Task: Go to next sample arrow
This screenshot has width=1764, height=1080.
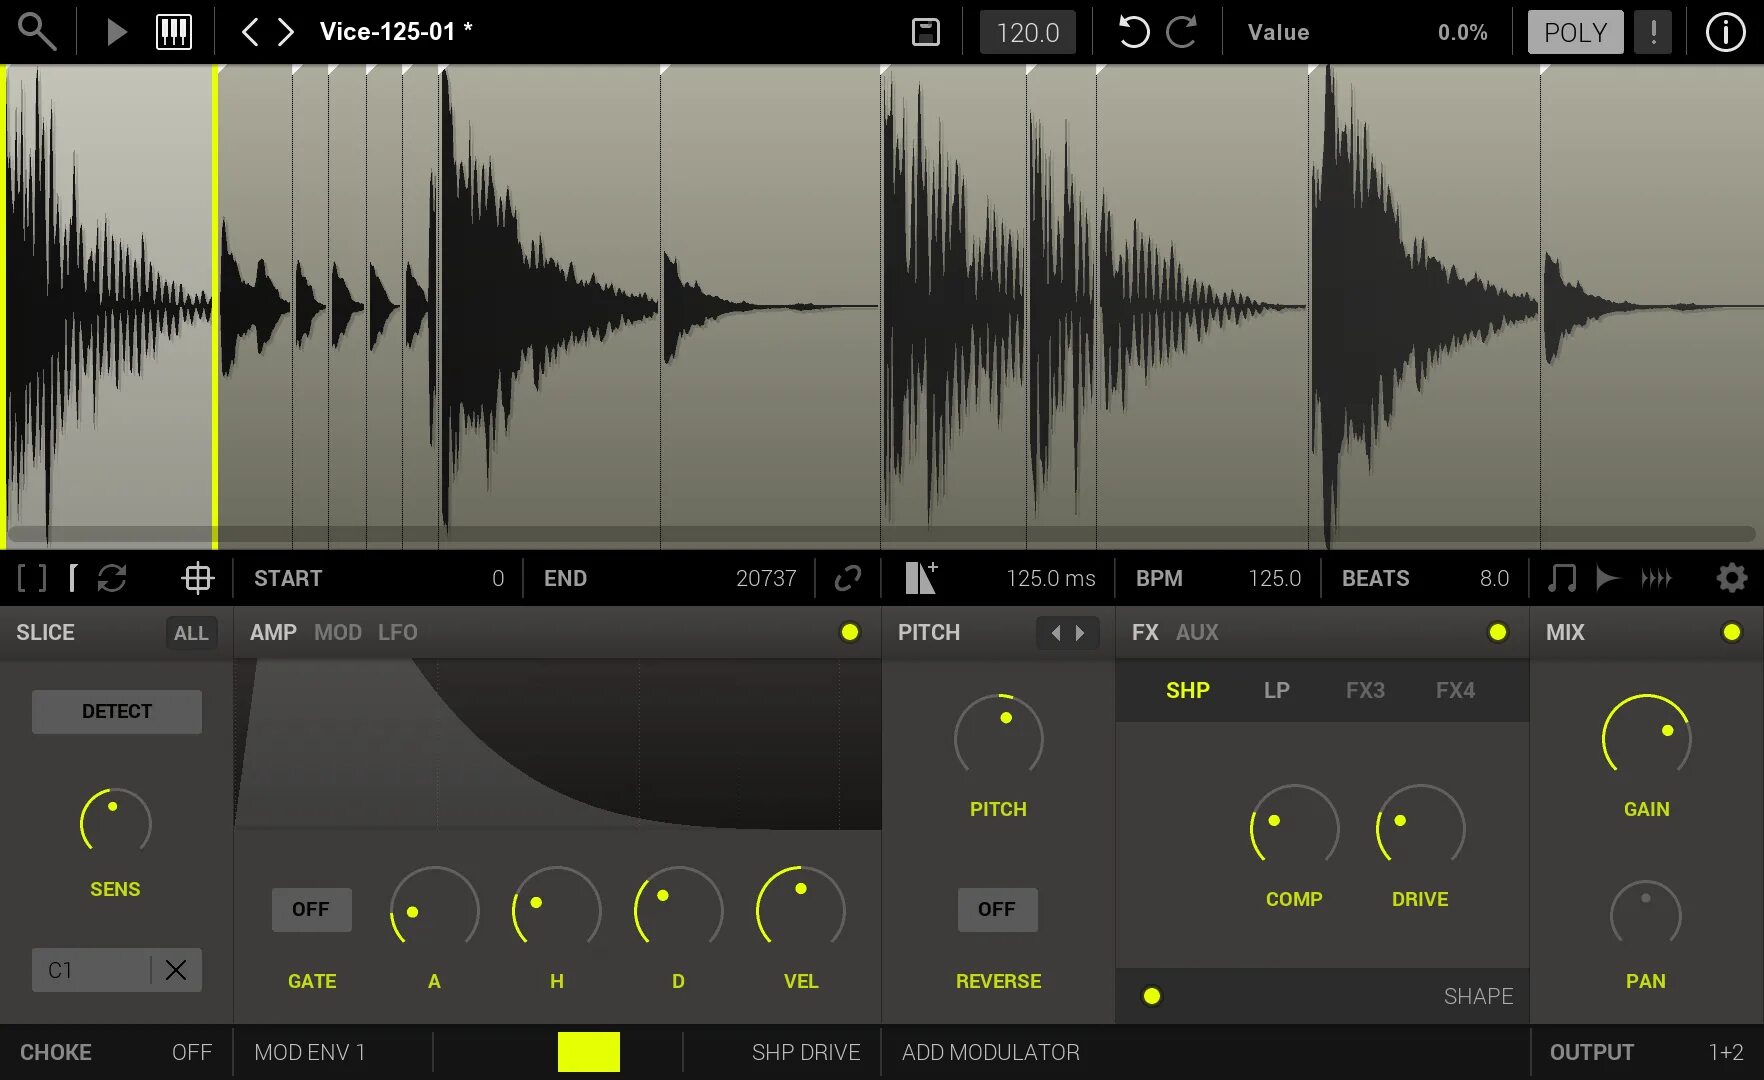Action: coord(286,32)
